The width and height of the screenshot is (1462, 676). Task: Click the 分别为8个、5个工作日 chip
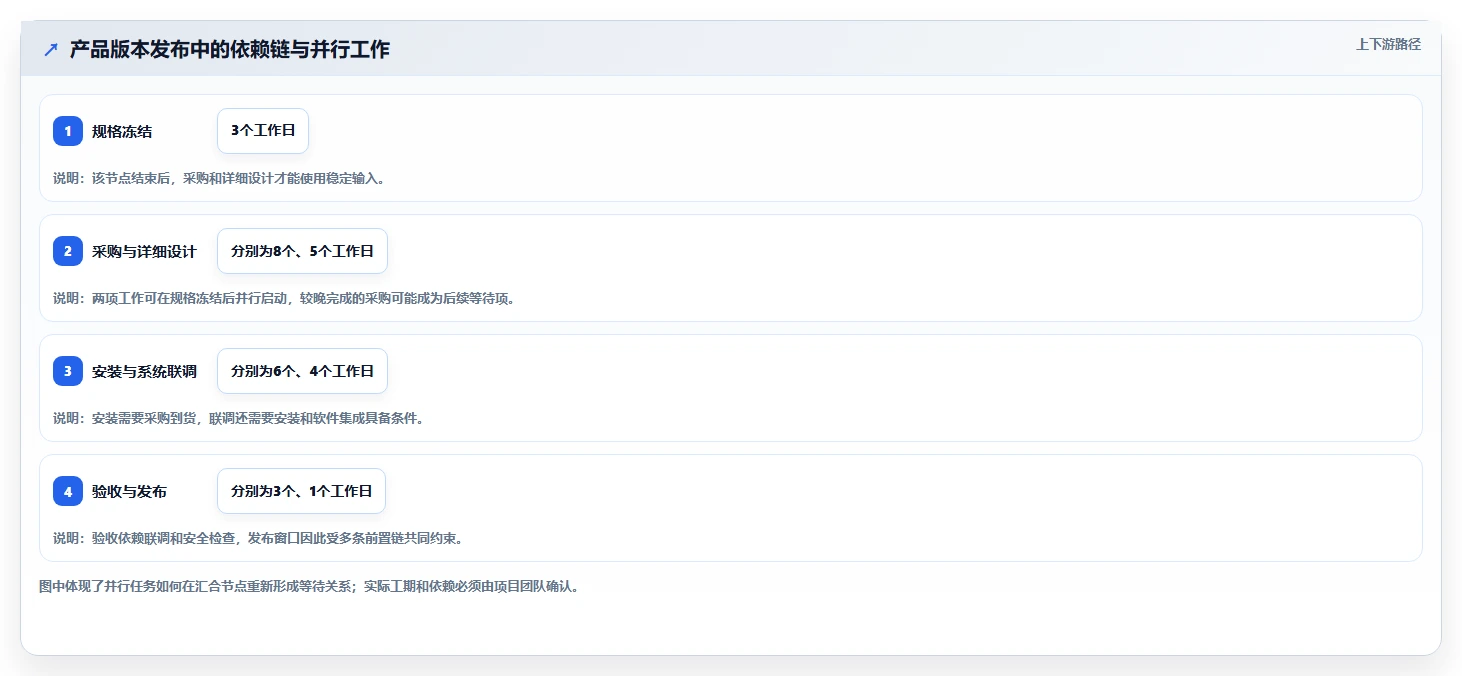tap(302, 251)
